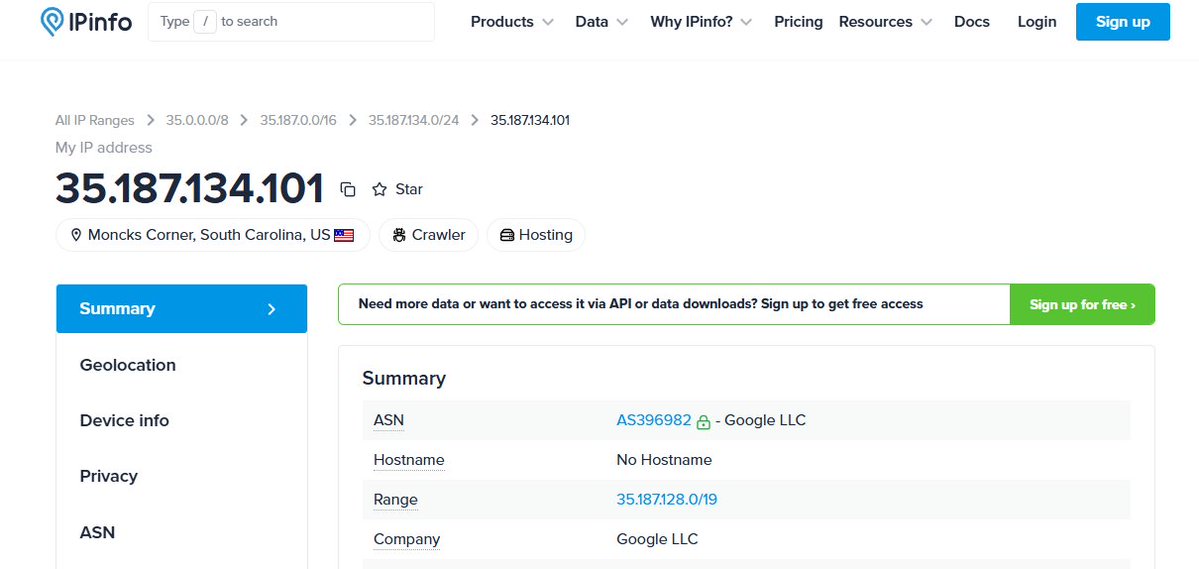Star this IP address

point(397,189)
